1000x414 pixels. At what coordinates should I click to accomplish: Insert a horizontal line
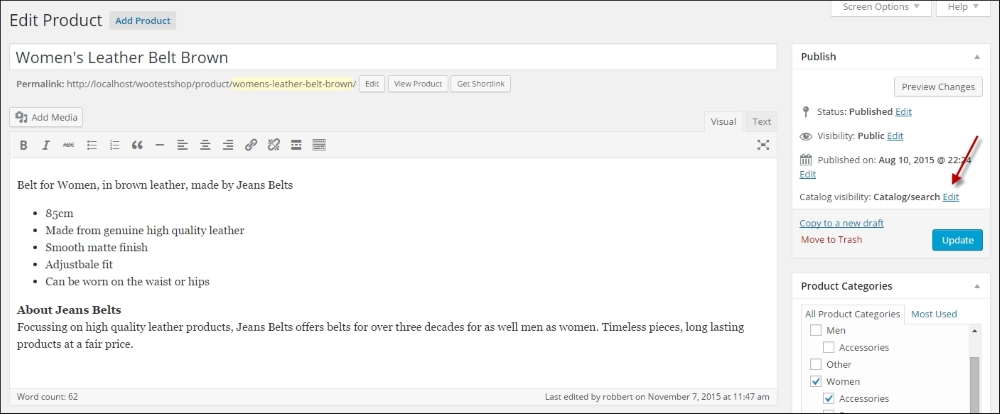(160, 145)
